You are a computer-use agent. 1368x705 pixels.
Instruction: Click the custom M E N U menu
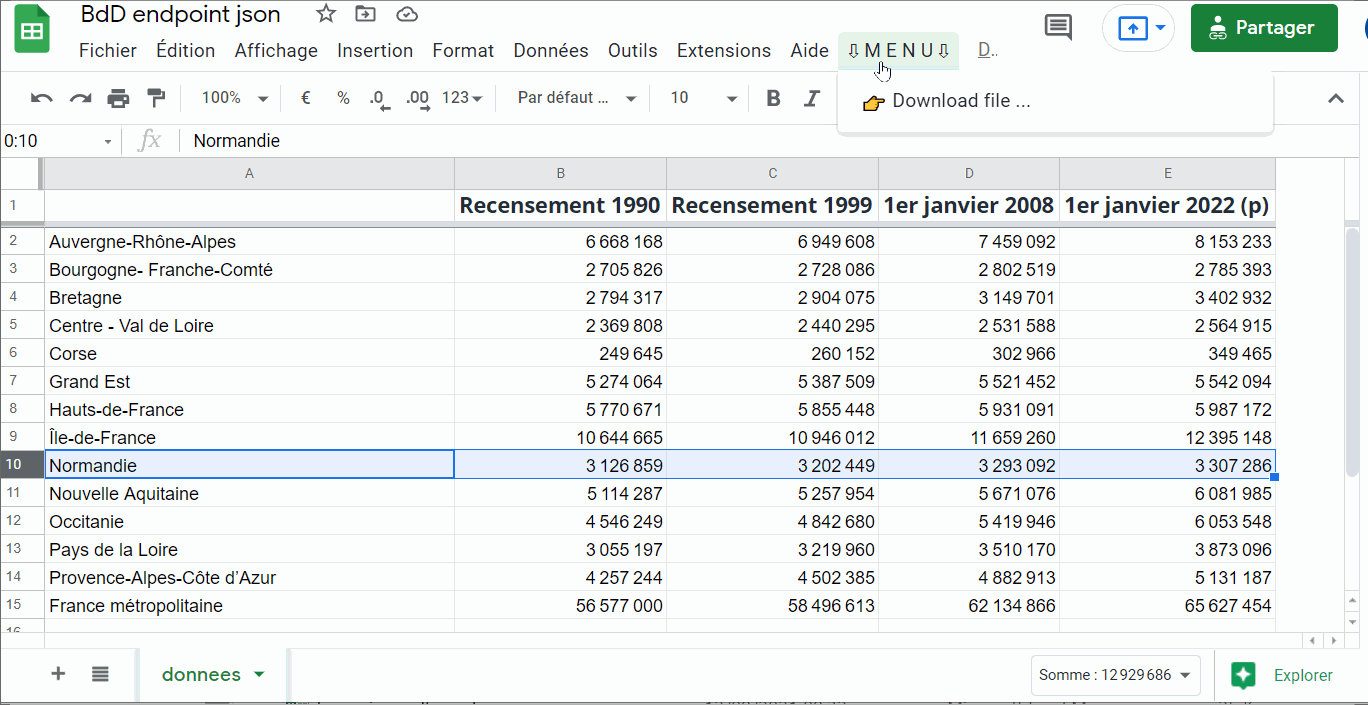pyautogui.click(x=898, y=50)
